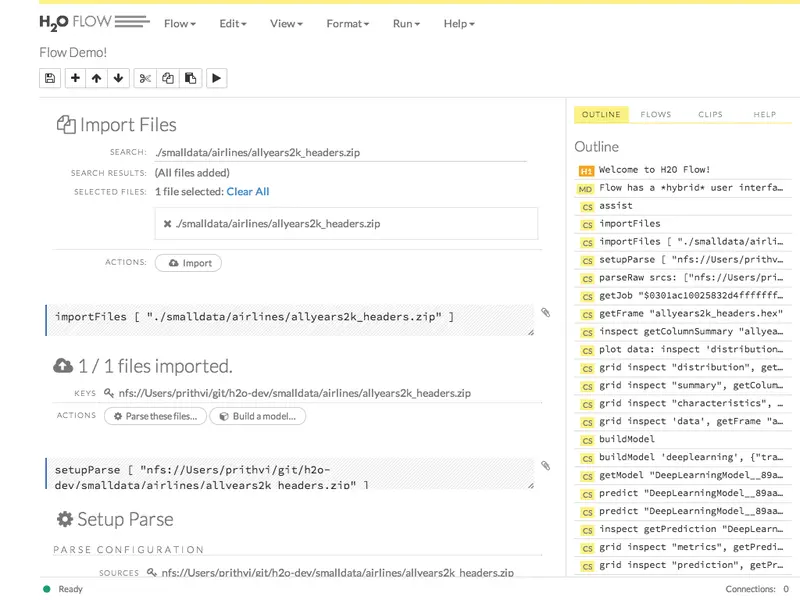Click the Save flow toolbar icon
This screenshot has width=800, height=600.
point(50,78)
